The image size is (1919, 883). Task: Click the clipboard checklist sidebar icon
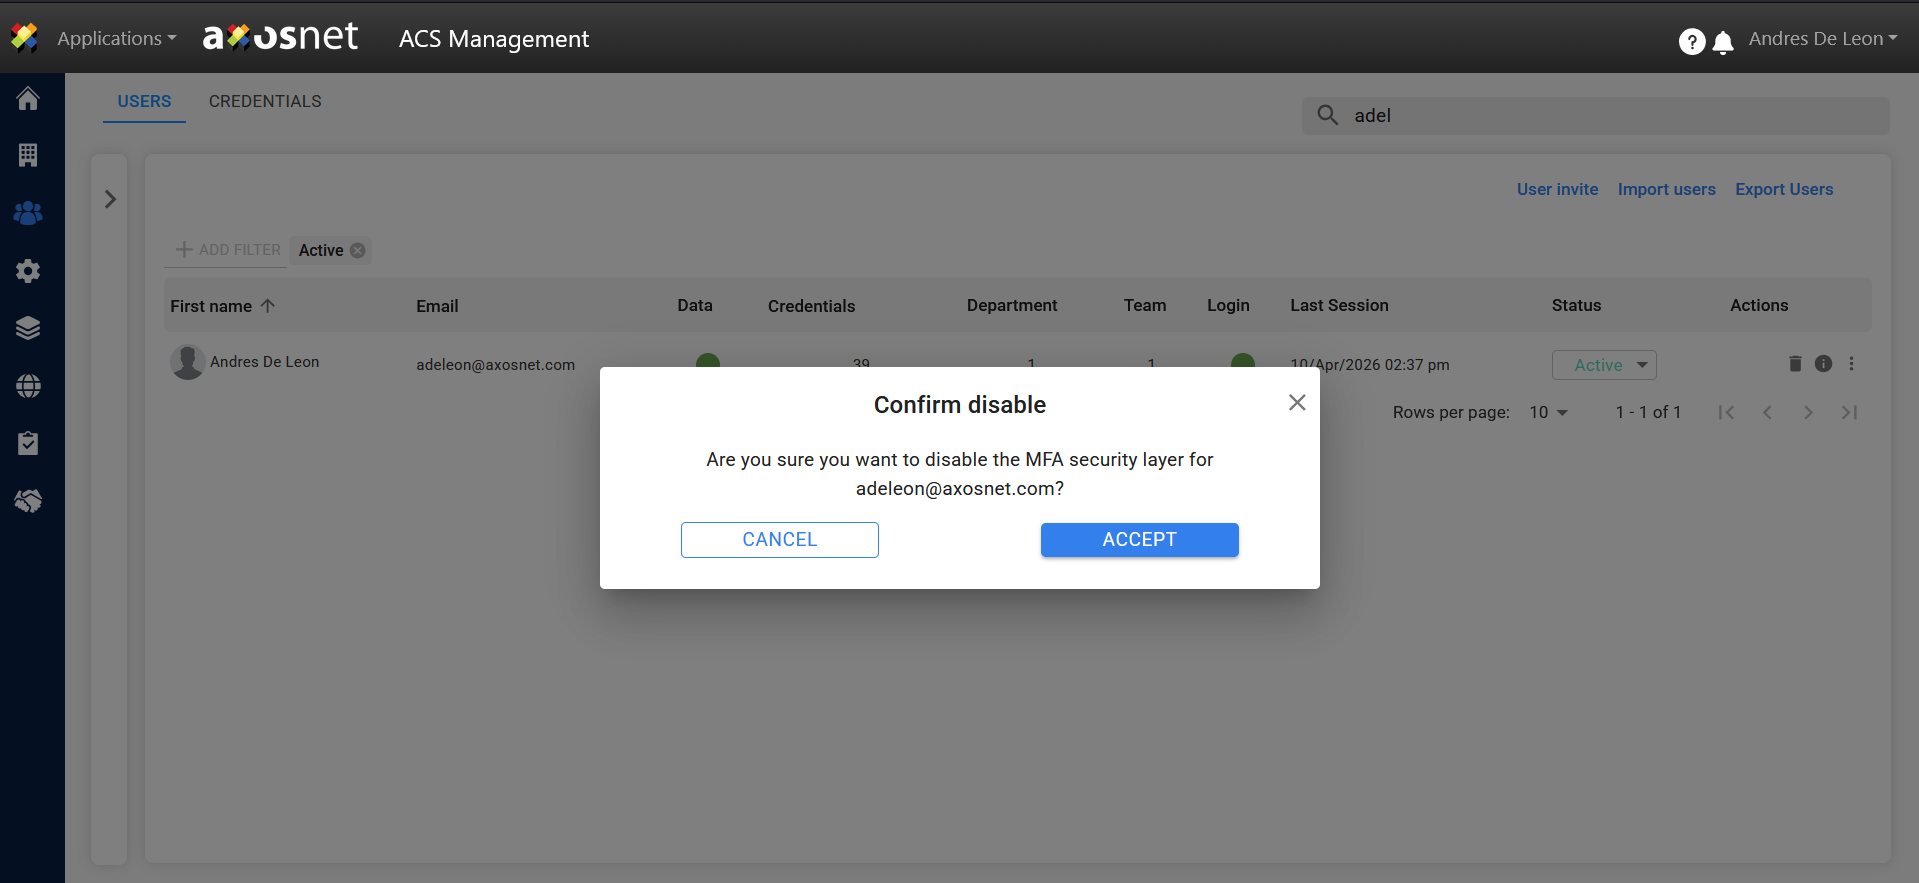tap(28, 443)
